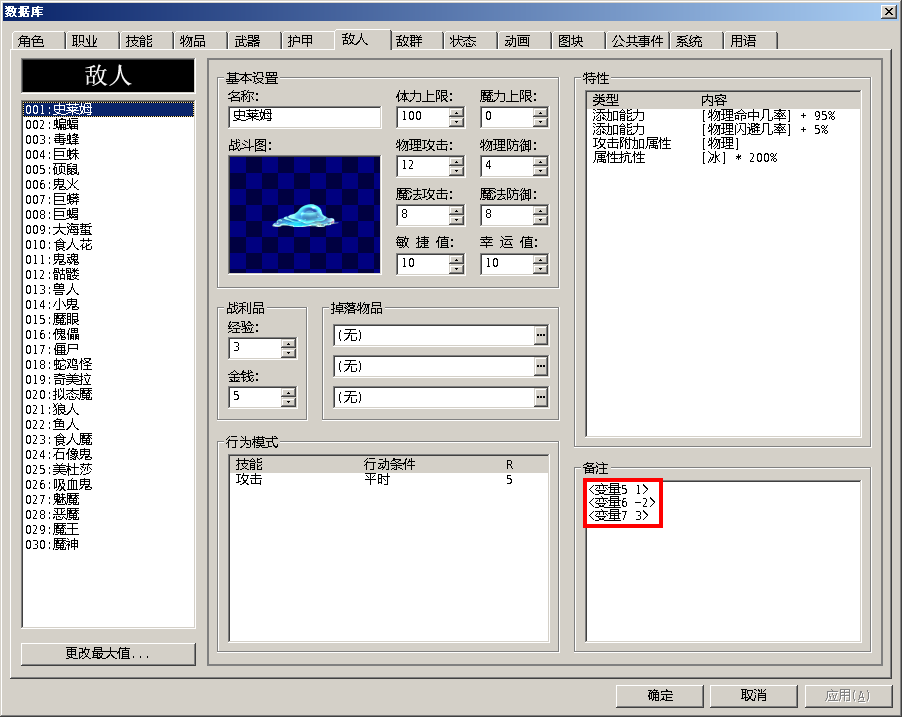
Task: Click into the 备注 note text area
Action: [723, 561]
